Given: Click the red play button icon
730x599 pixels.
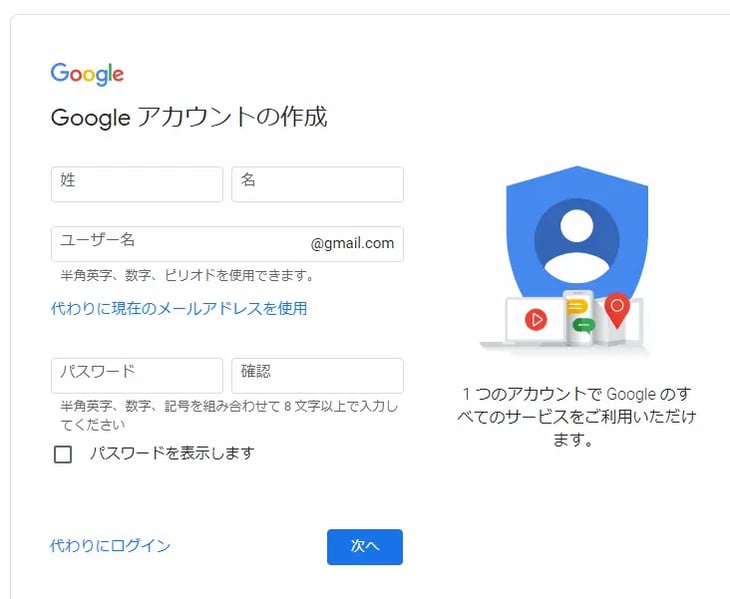Looking at the screenshot, I should pos(537,320).
